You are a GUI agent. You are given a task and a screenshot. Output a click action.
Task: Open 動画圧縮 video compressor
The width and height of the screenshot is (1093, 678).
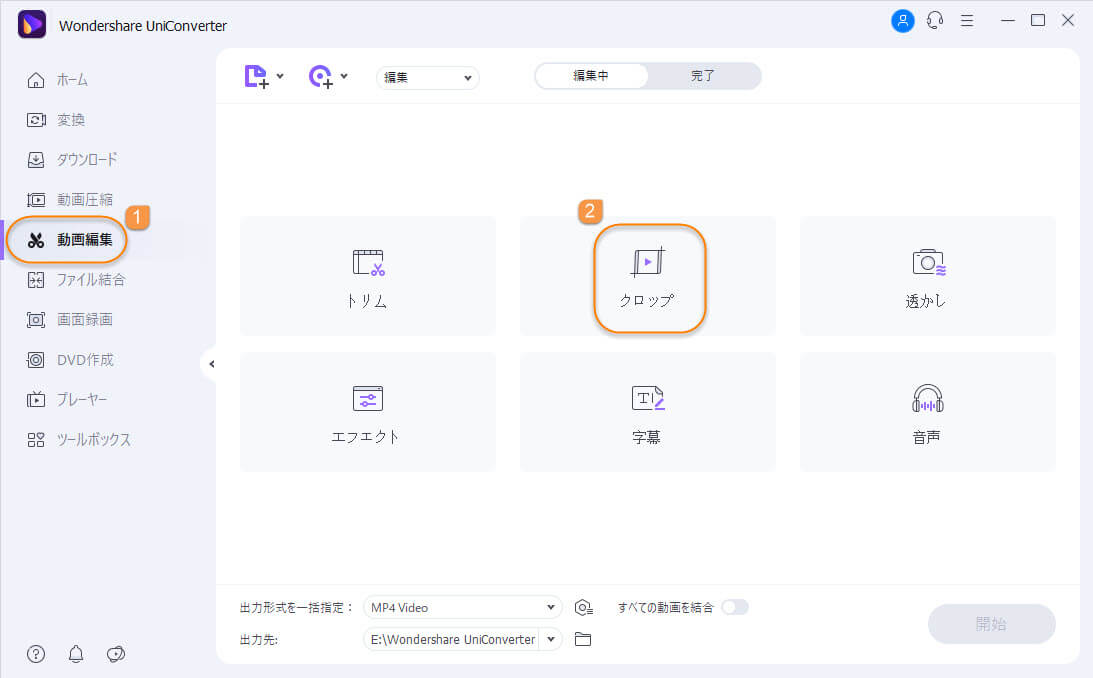point(70,200)
